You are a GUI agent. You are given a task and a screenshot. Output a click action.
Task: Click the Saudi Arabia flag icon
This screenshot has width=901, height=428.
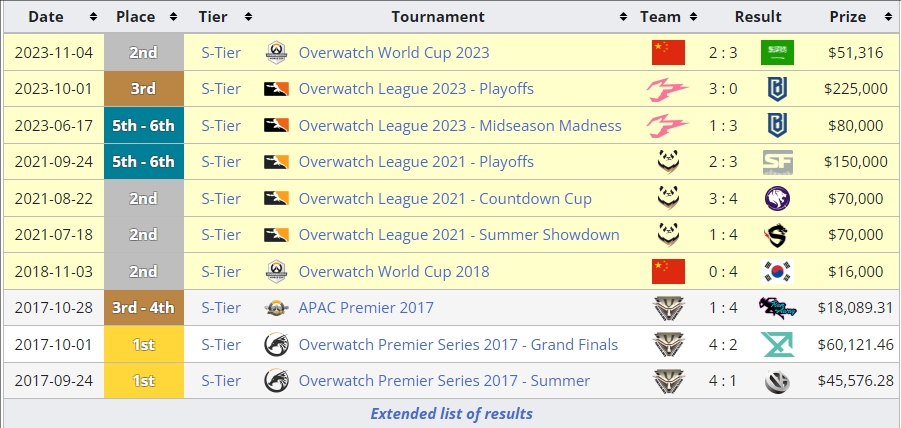tap(777, 53)
